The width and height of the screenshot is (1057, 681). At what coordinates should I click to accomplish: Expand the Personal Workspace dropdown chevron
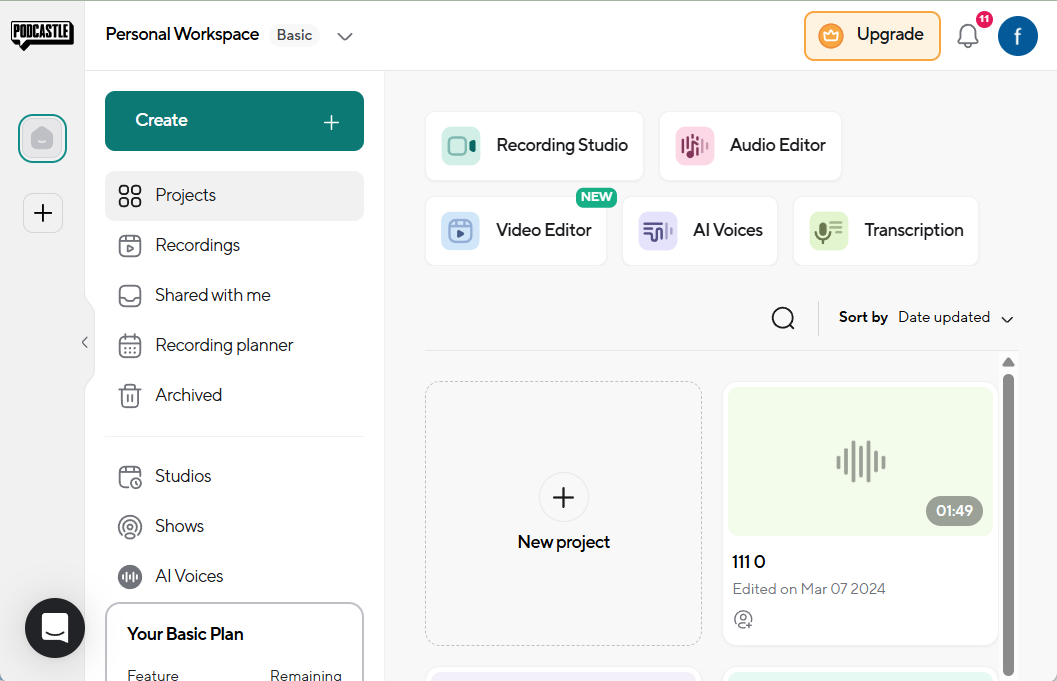coord(344,36)
